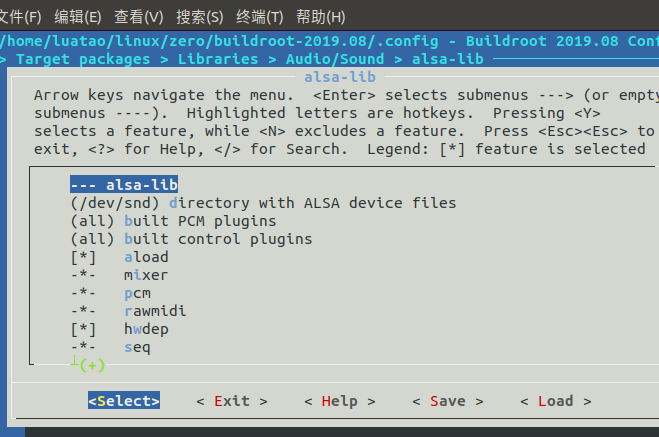Click the mixer option marker
659x437 pixels.
click(x=83, y=275)
